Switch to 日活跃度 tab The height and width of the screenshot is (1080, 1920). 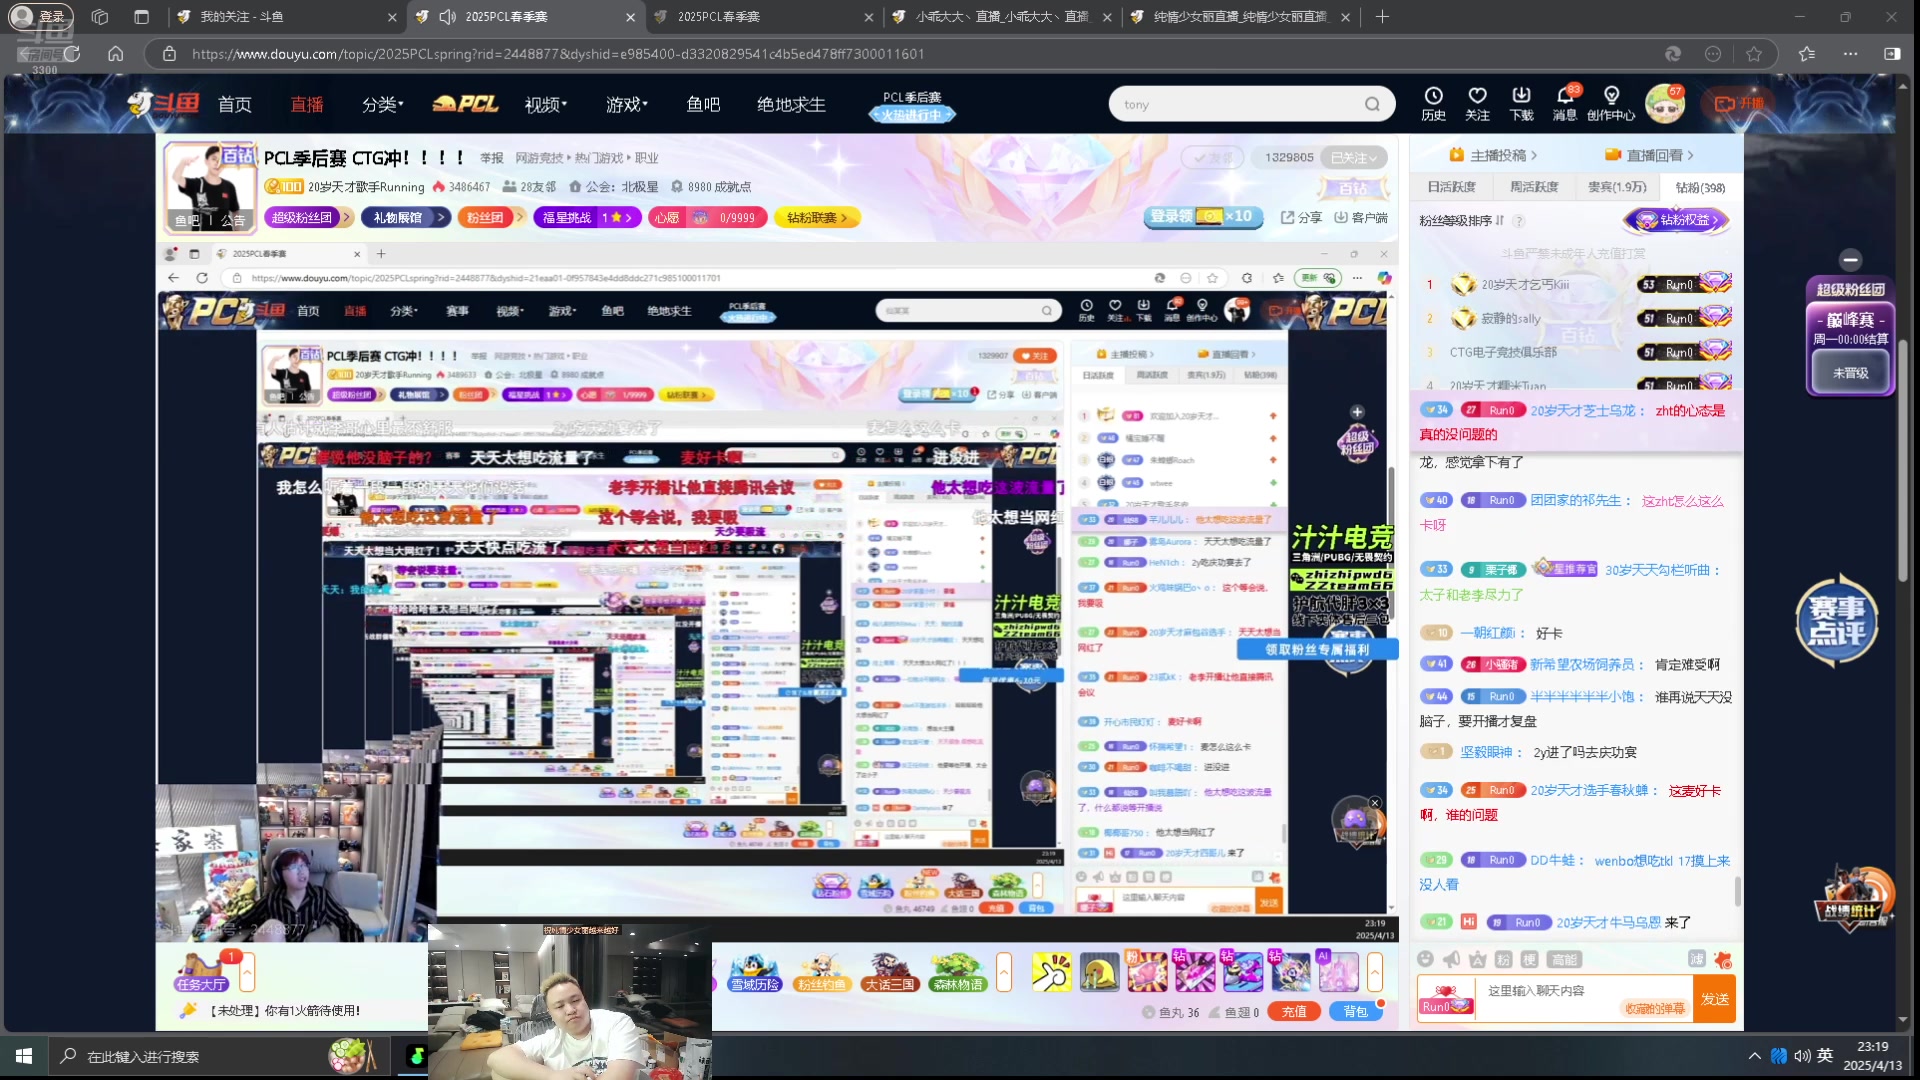click(1451, 187)
